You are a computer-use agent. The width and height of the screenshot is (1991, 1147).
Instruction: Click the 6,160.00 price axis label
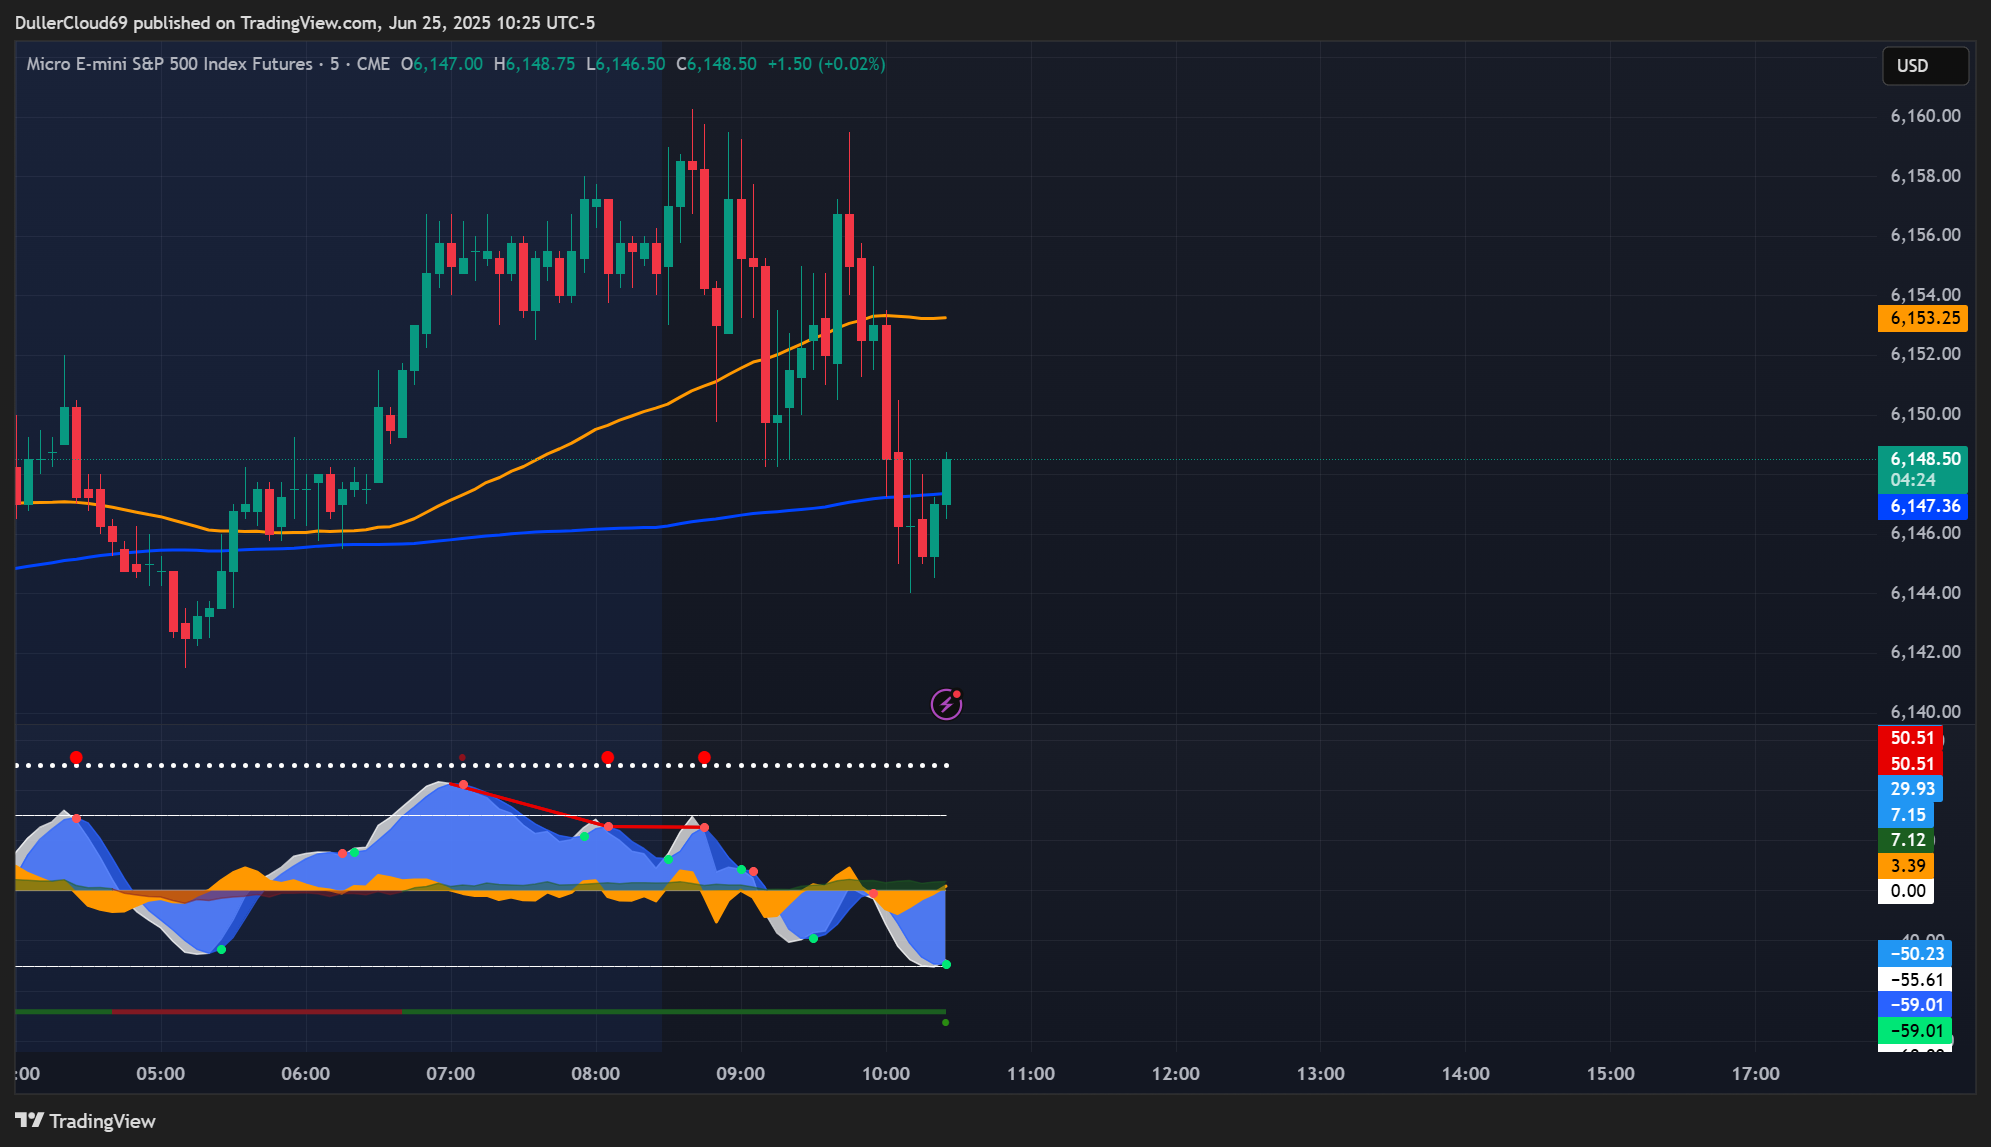[x=1925, y=116]
